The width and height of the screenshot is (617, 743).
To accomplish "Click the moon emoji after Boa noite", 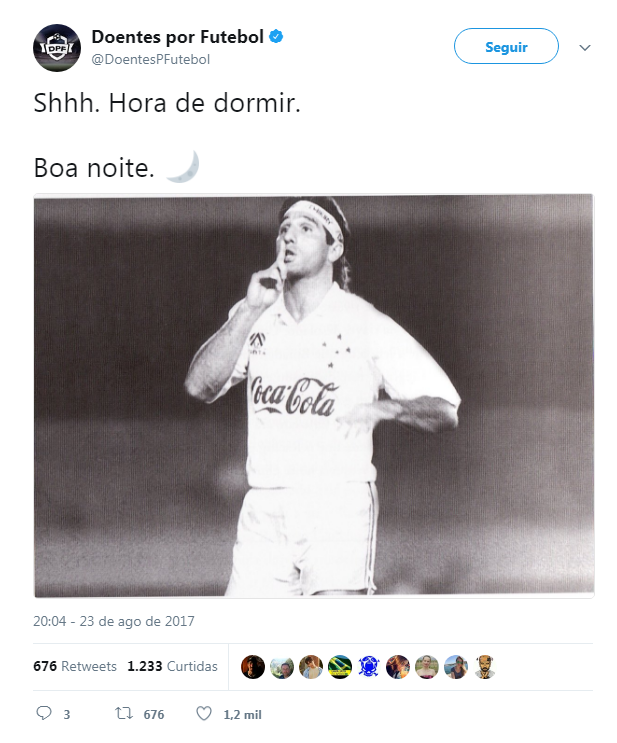I will pos(182,166).
